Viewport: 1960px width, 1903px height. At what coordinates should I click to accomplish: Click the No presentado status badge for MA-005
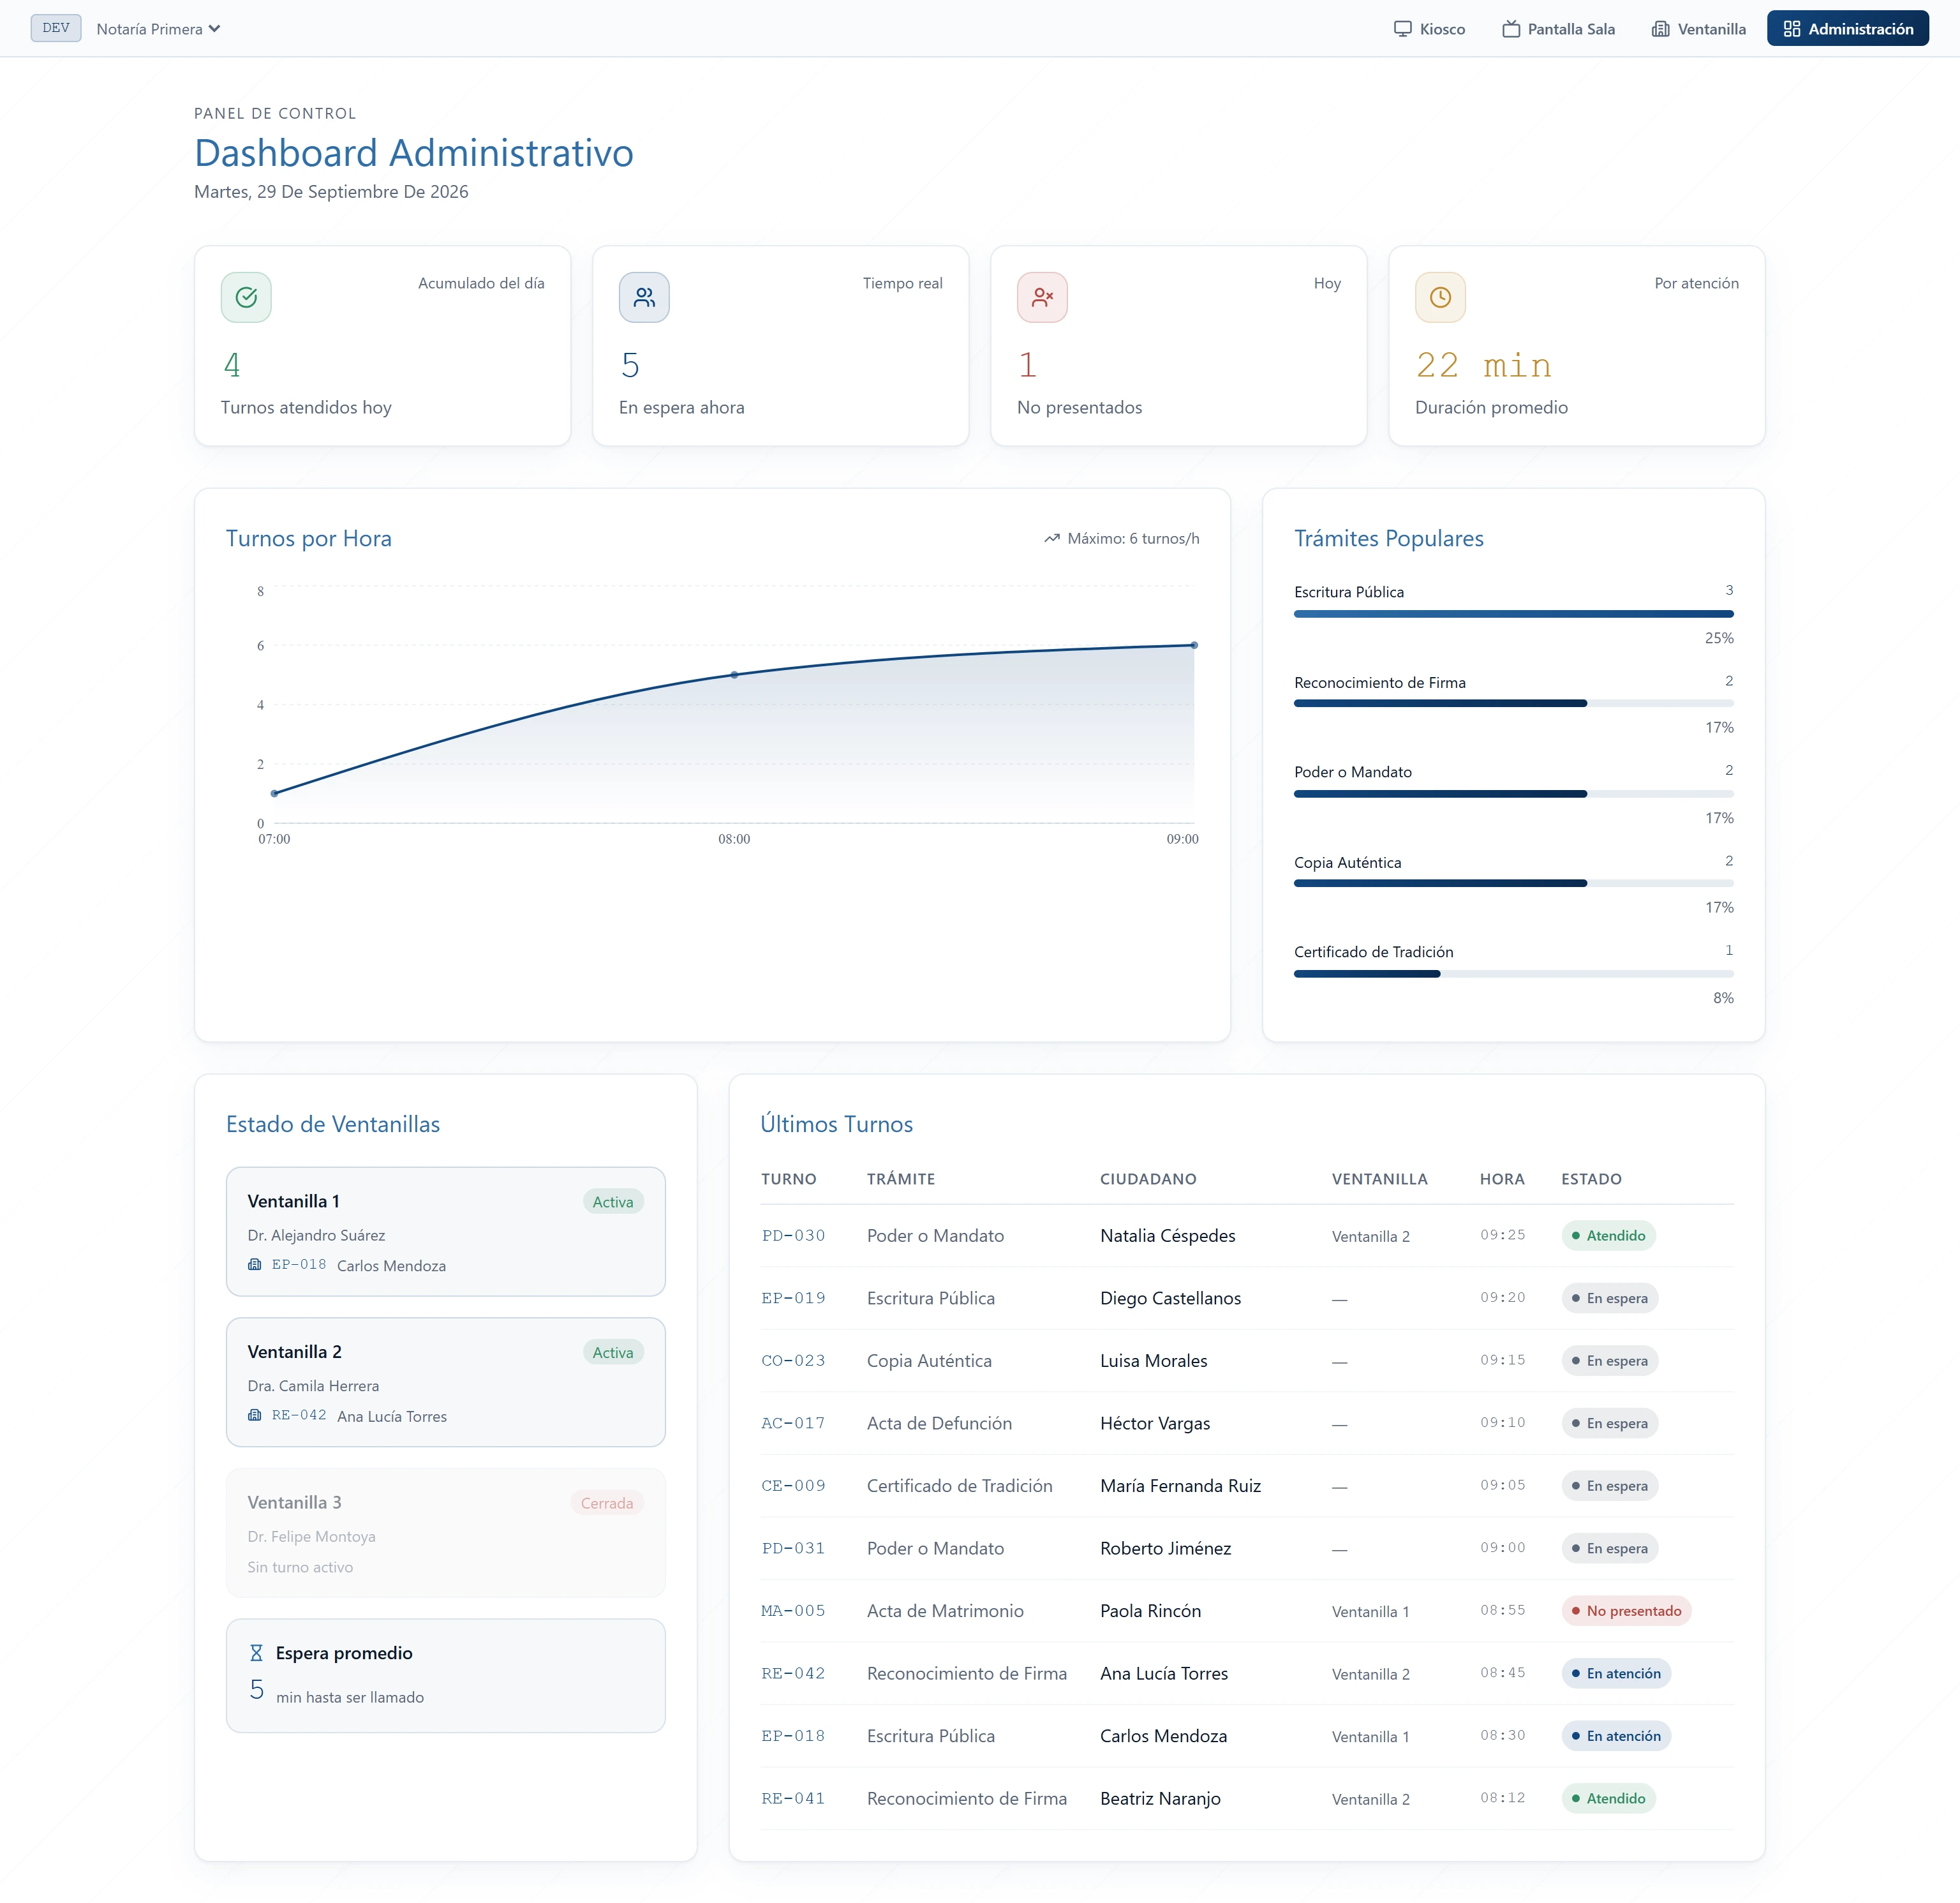pyautogui.click(x=1626, y=1611)
